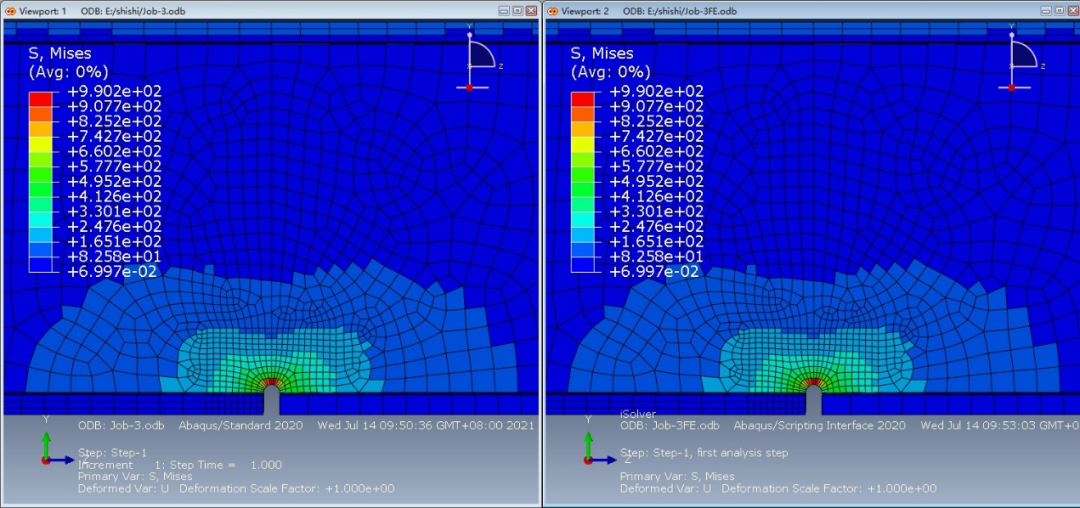1080x508 pixels.
Task: Maximize the Viewport 1 window
Action: coord(518,11)
